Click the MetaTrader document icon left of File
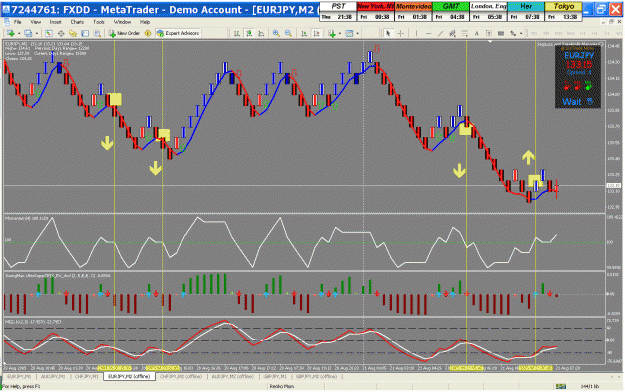625x392 pixels. pos(6,22)
